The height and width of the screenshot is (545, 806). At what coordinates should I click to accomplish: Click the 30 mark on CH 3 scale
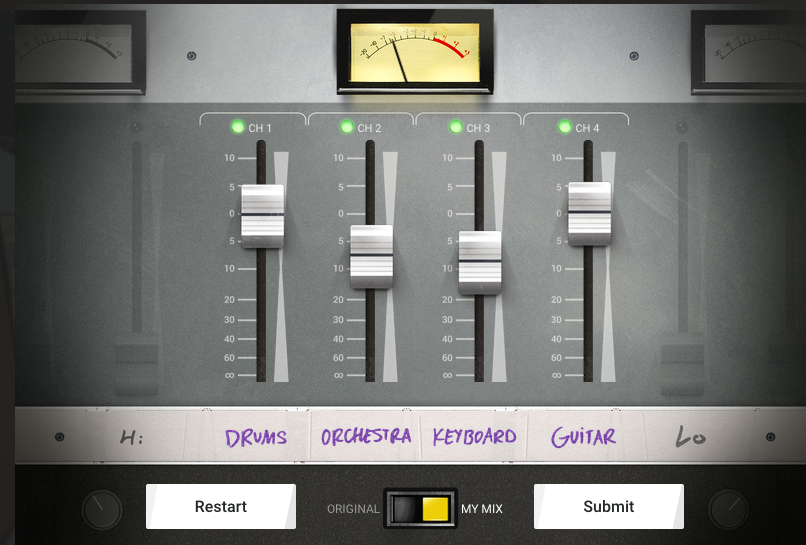447,320
